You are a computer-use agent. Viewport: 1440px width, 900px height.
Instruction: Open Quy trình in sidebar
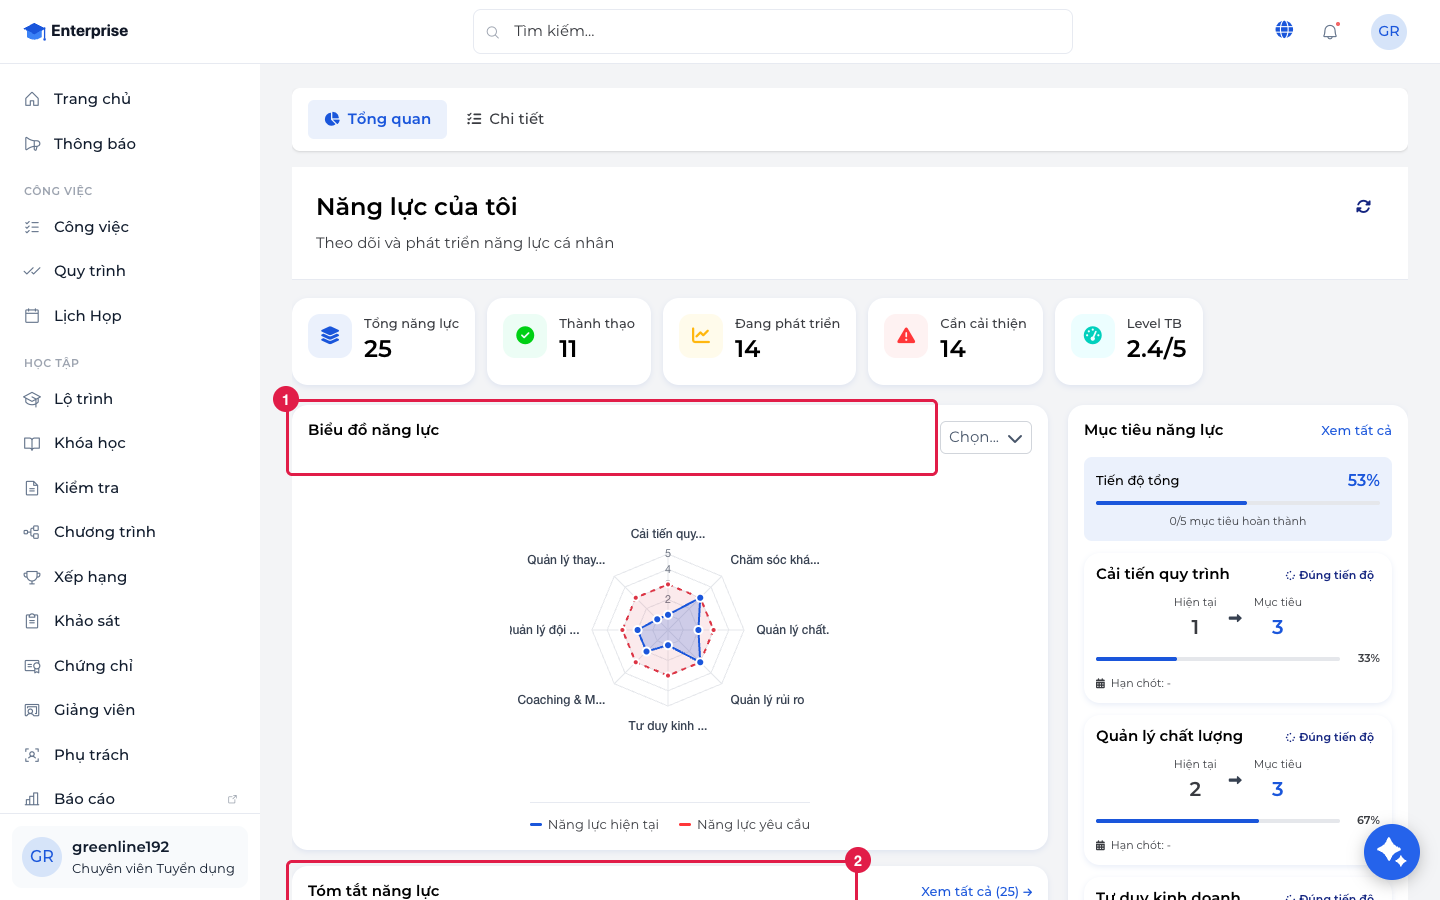click(x=130, y=271)
